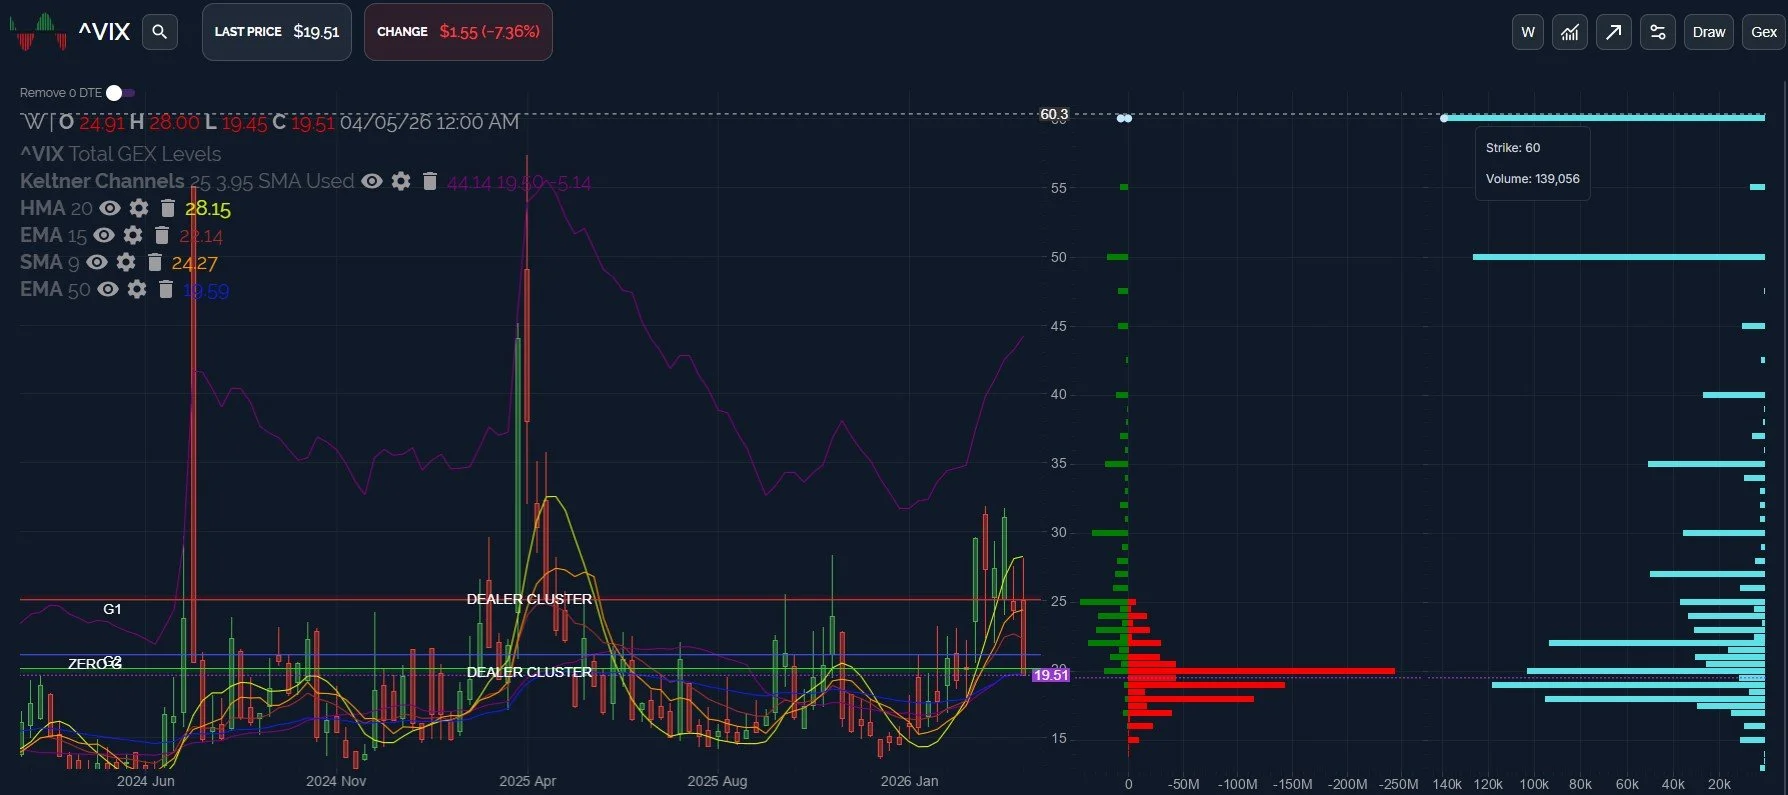Hide the EMA 15 line
This screenshot has width=1788, height=795.
(104, 235)
